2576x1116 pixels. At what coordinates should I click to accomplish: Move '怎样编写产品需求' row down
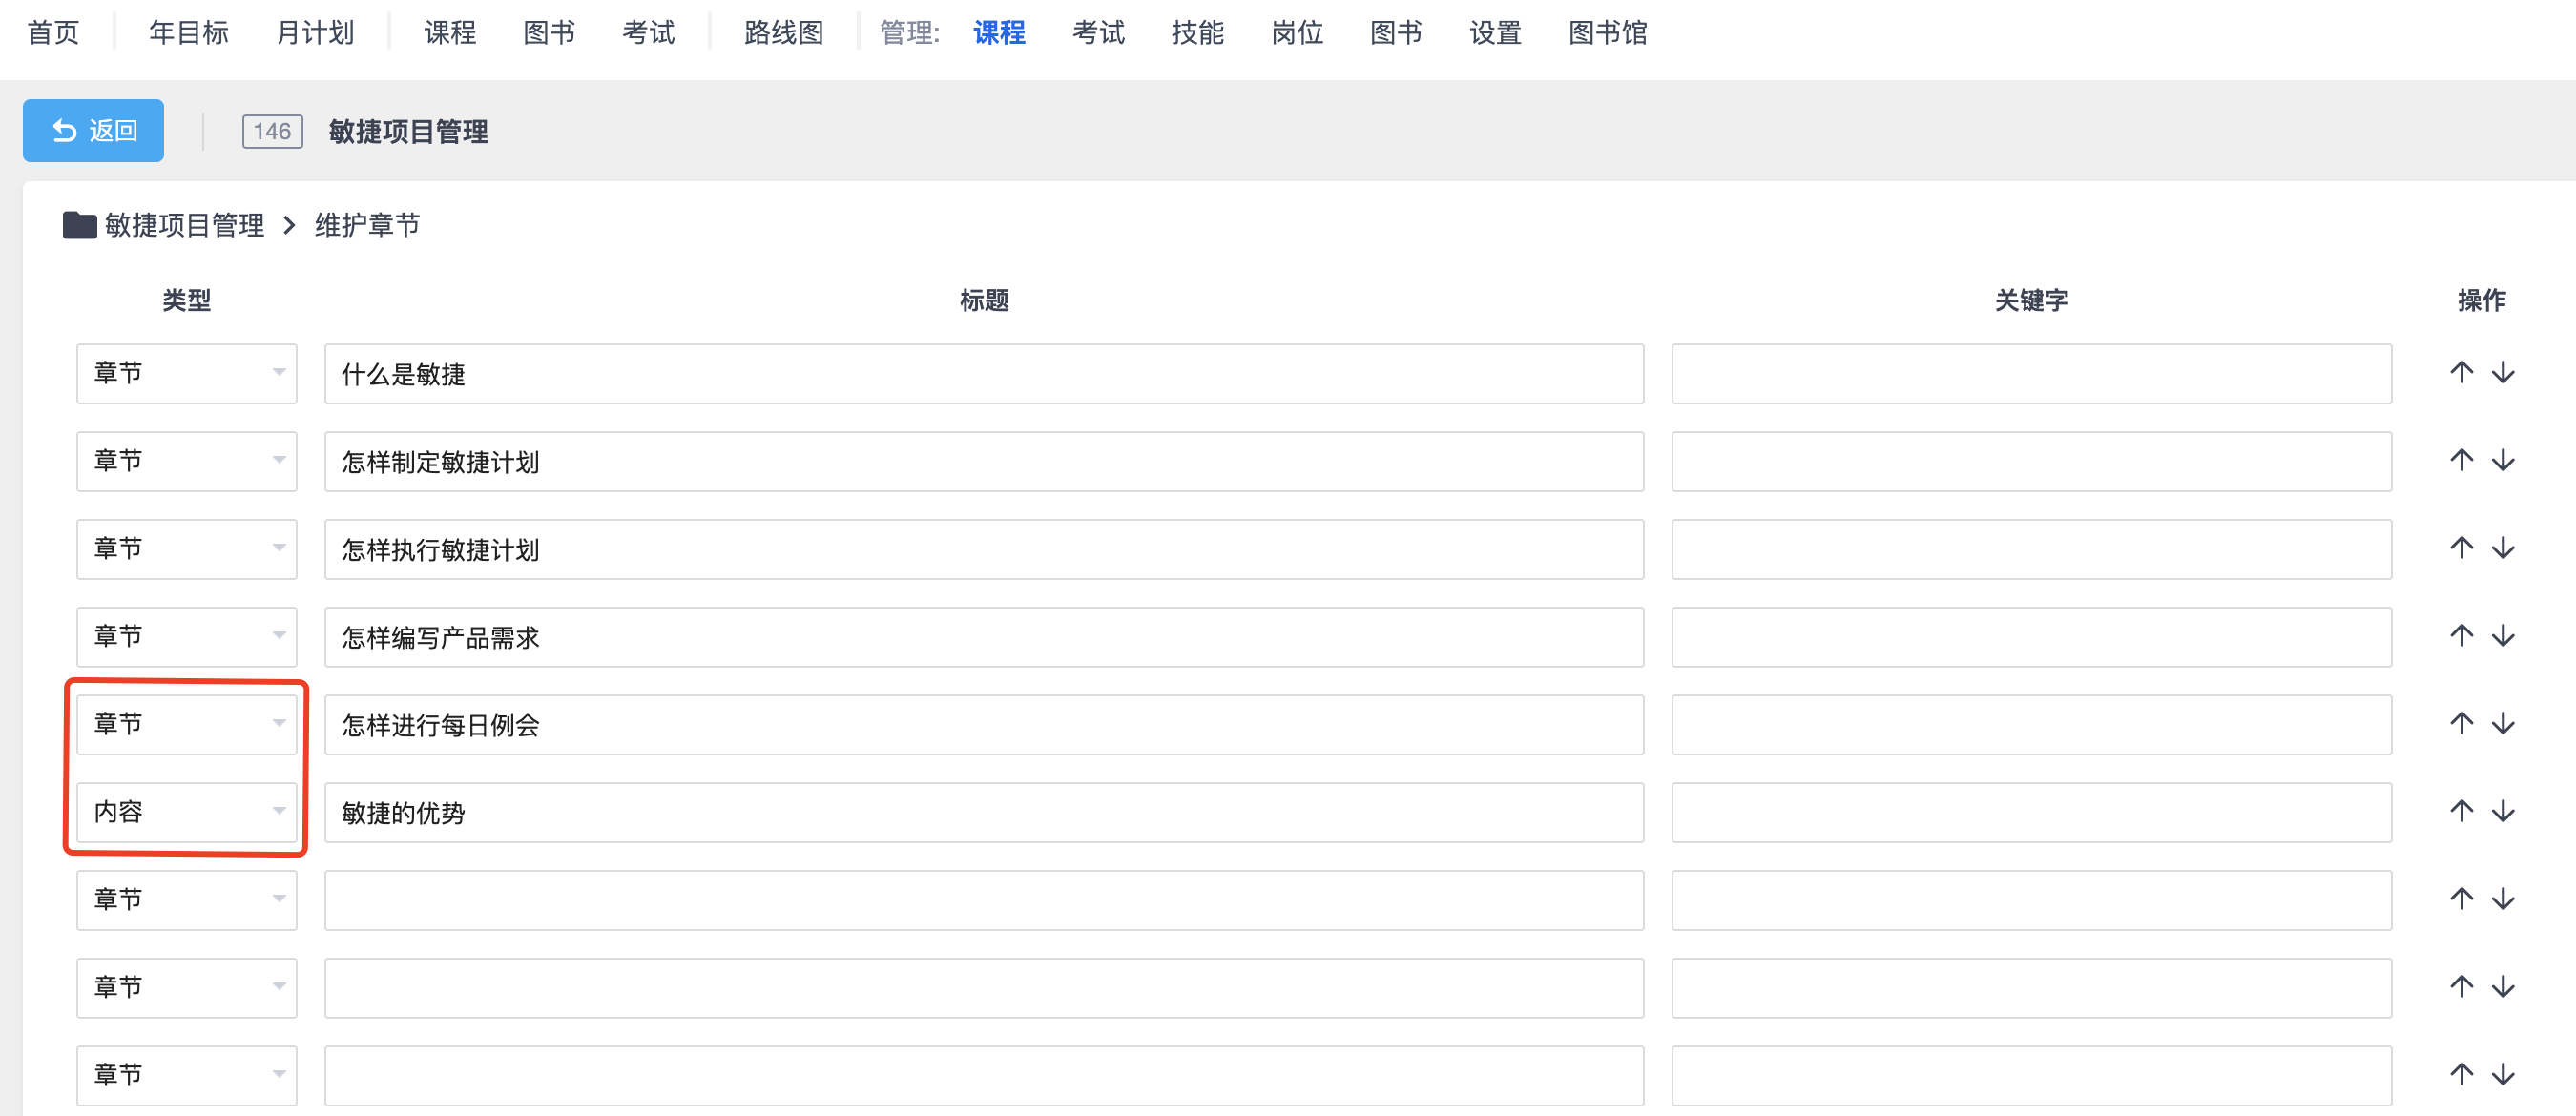coord(2503,636)
